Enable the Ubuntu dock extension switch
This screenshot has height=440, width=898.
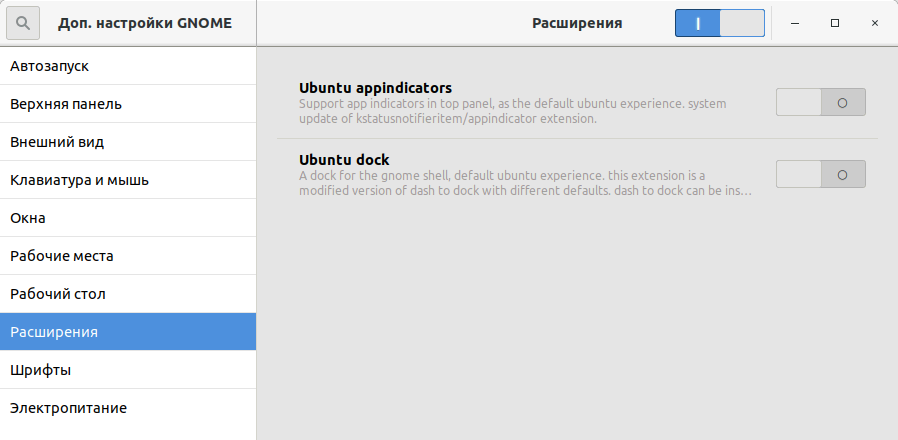tap(820, 174)
